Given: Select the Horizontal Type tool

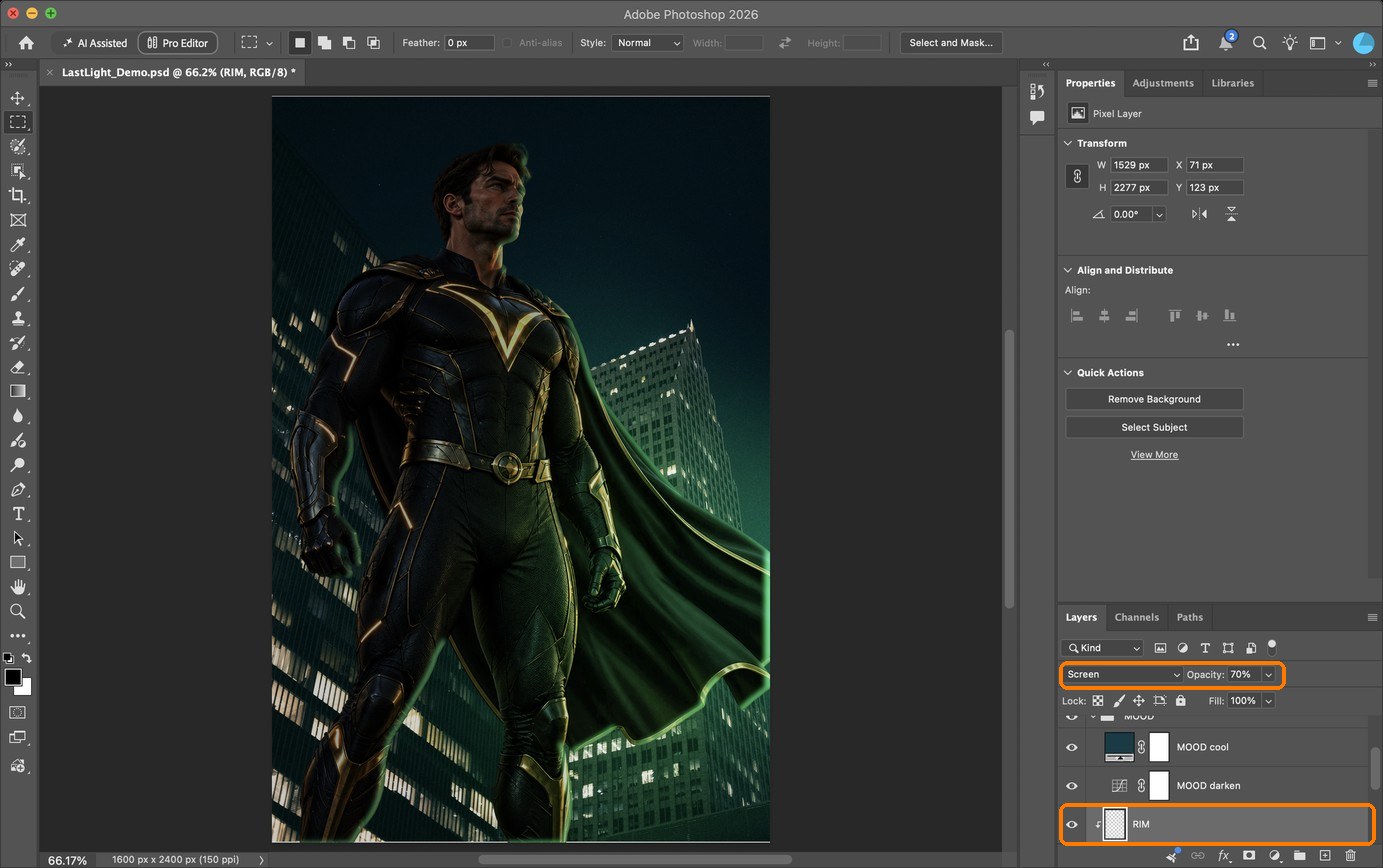Looking at the screenshot, I should point(18,514).
